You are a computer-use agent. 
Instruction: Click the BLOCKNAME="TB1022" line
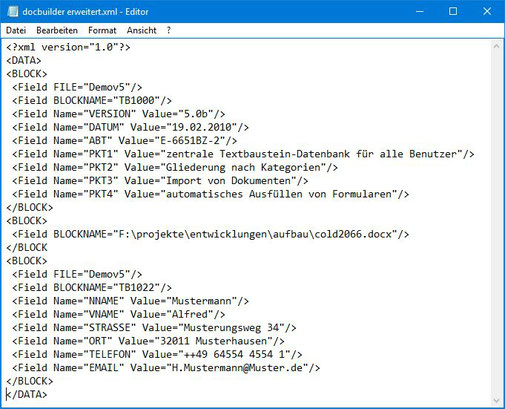92,288
